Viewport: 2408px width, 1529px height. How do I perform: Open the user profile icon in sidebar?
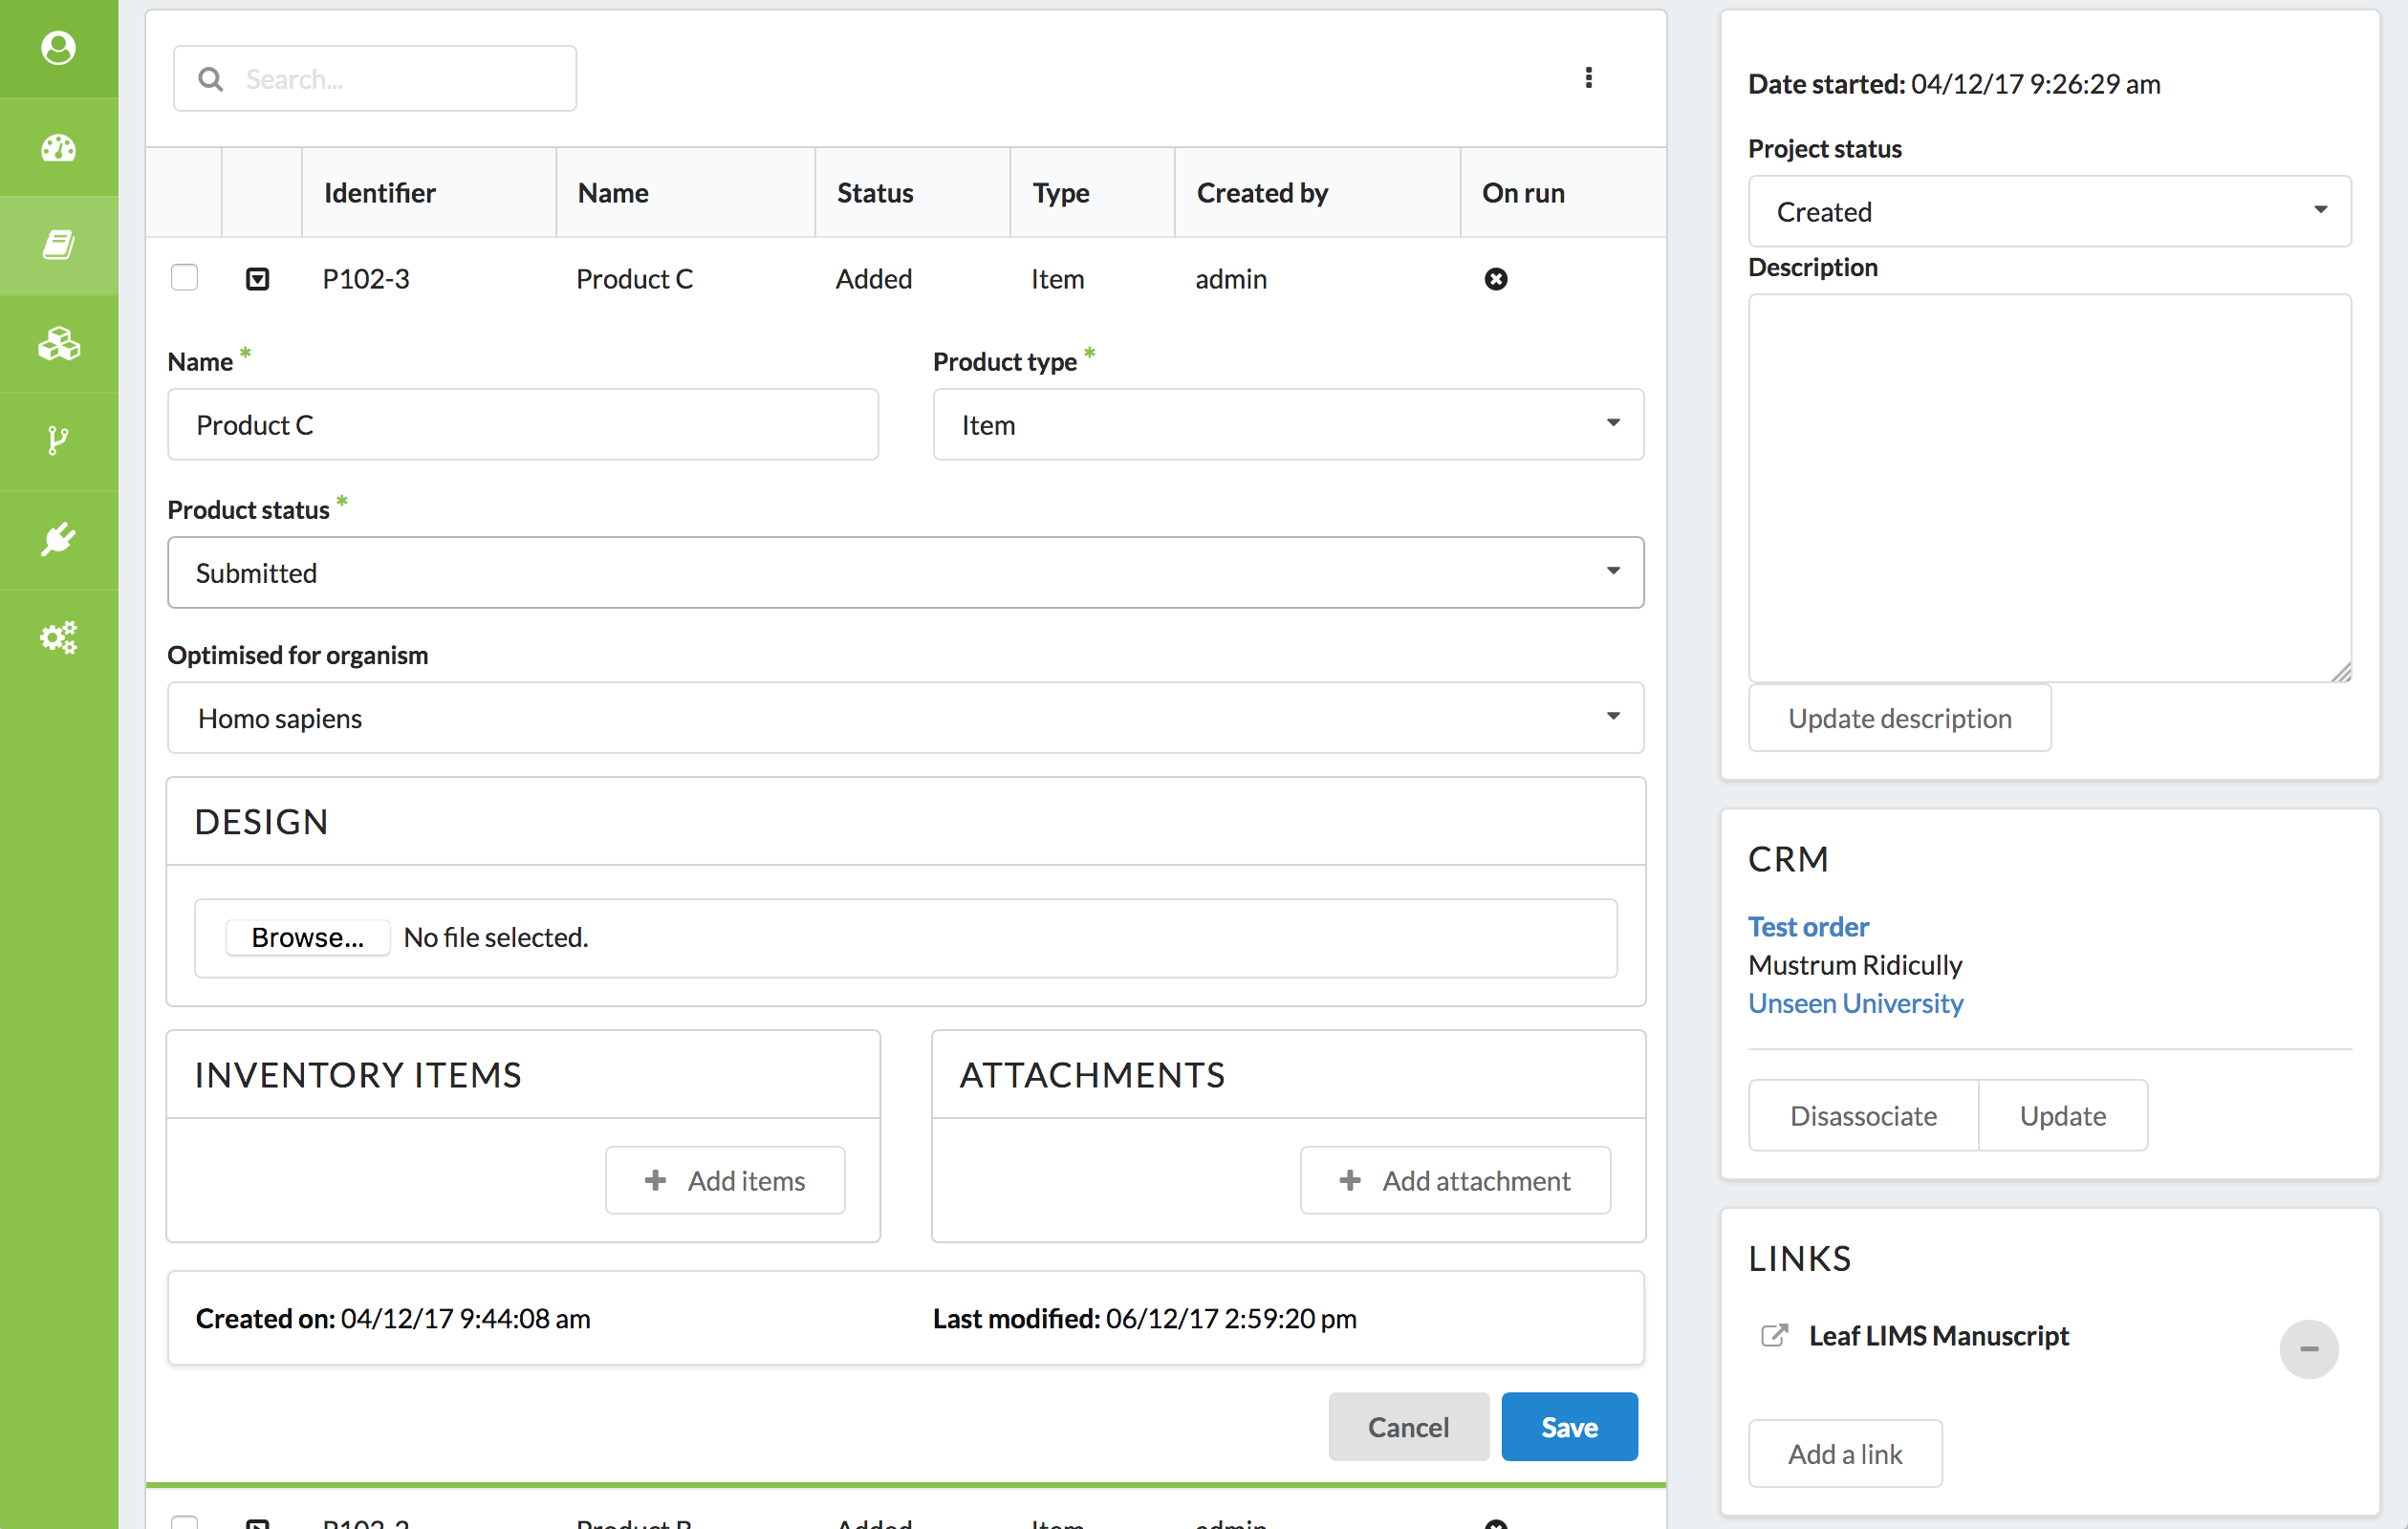[x=58, y=48]
